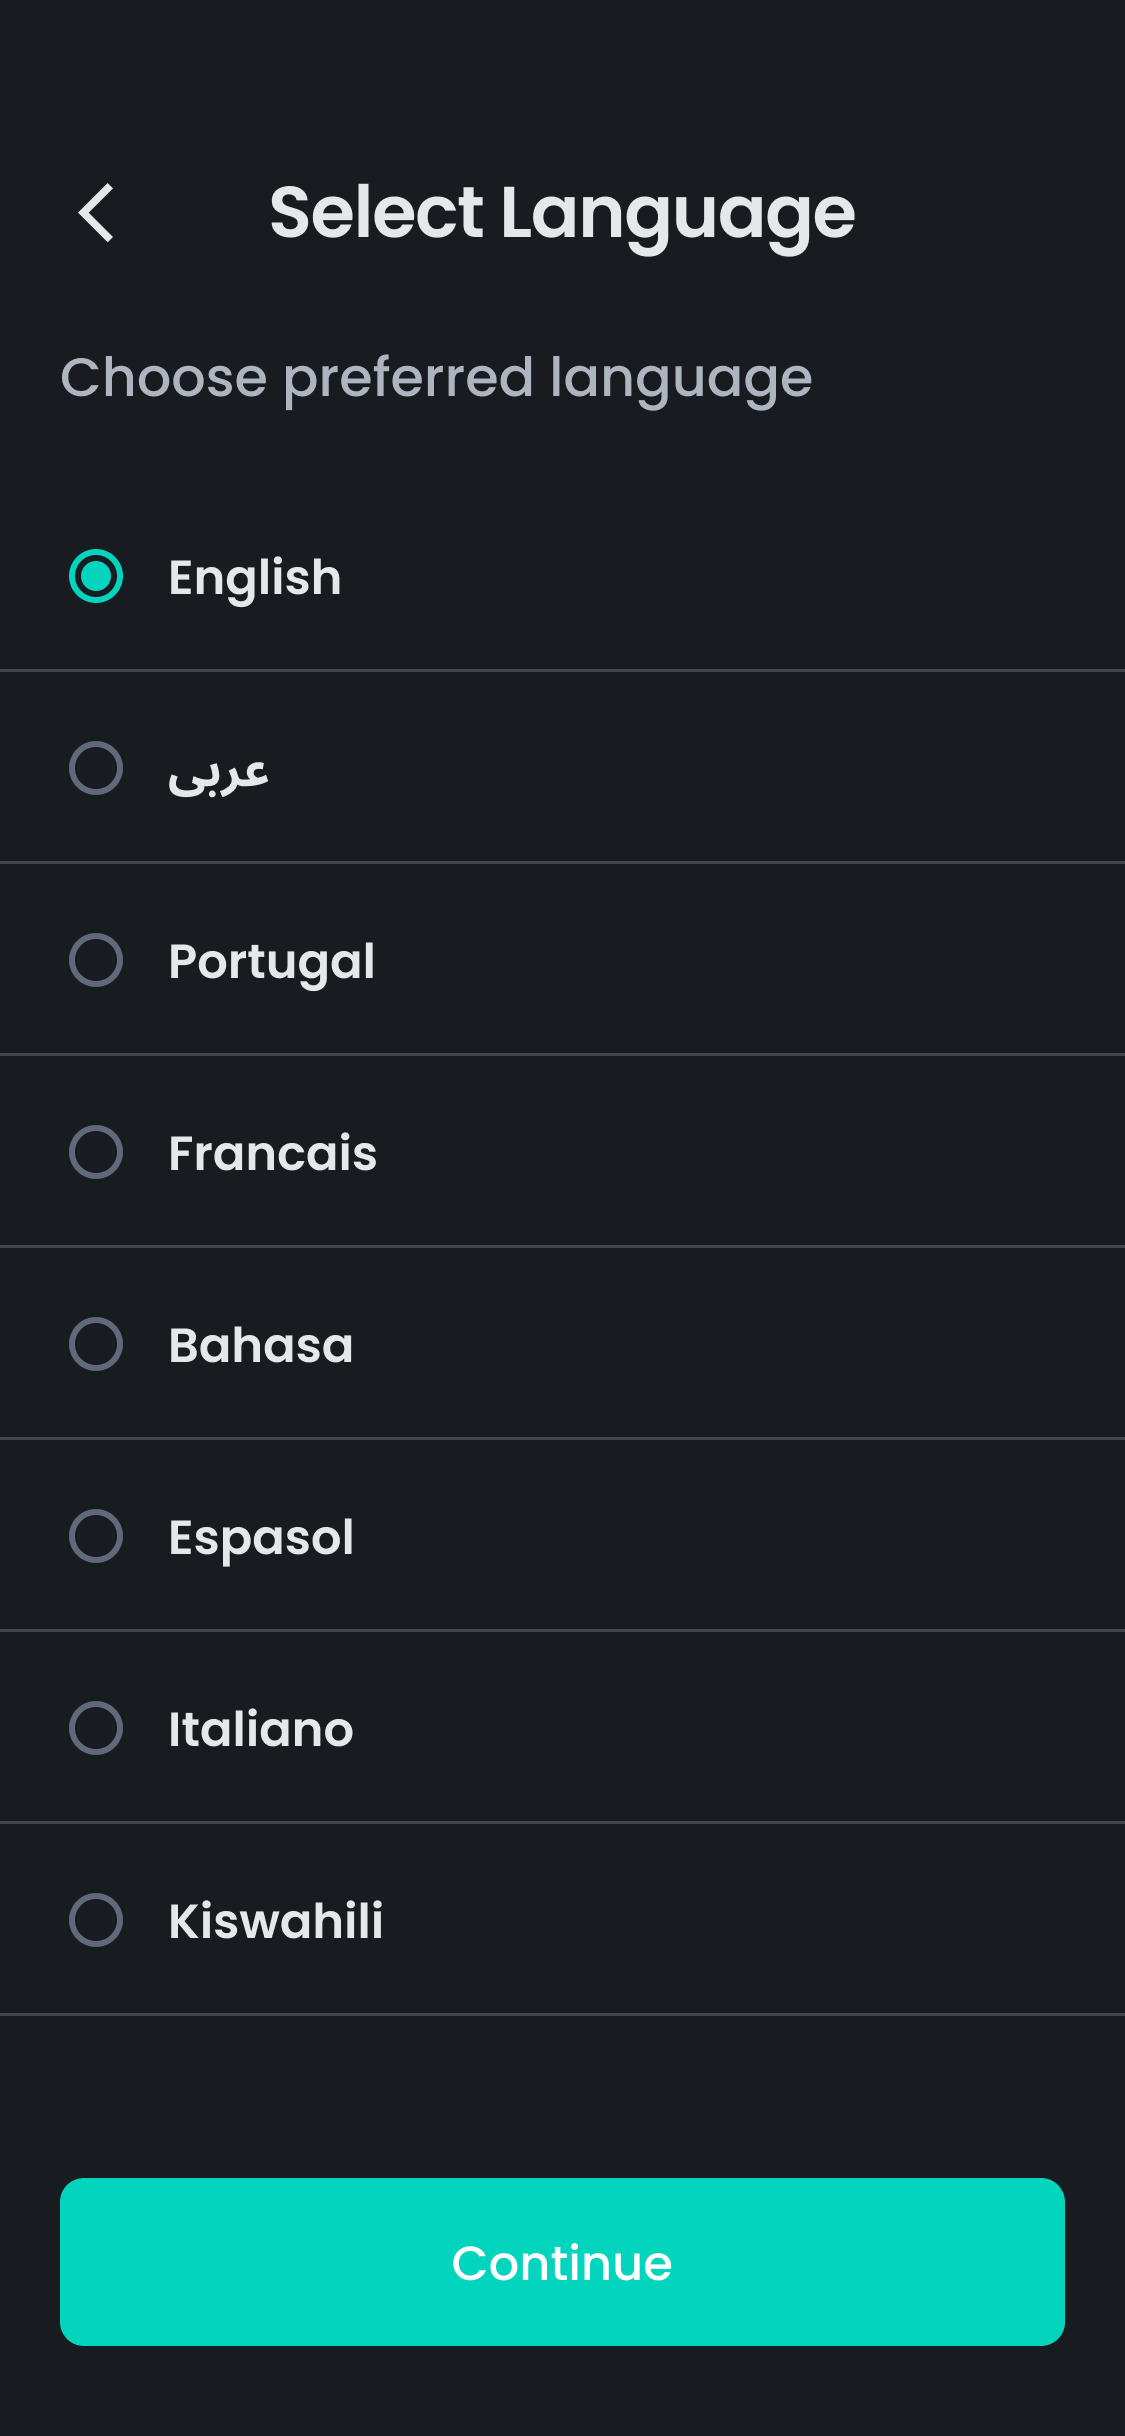The image size is (1125, 2436).
Task: Select the Arabic radio button
Action: pos(96,768)
